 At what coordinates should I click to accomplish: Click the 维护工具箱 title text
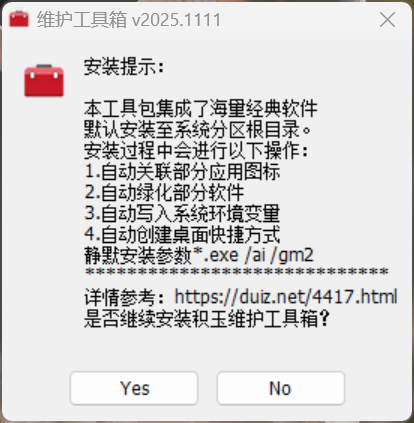[82, 20]
